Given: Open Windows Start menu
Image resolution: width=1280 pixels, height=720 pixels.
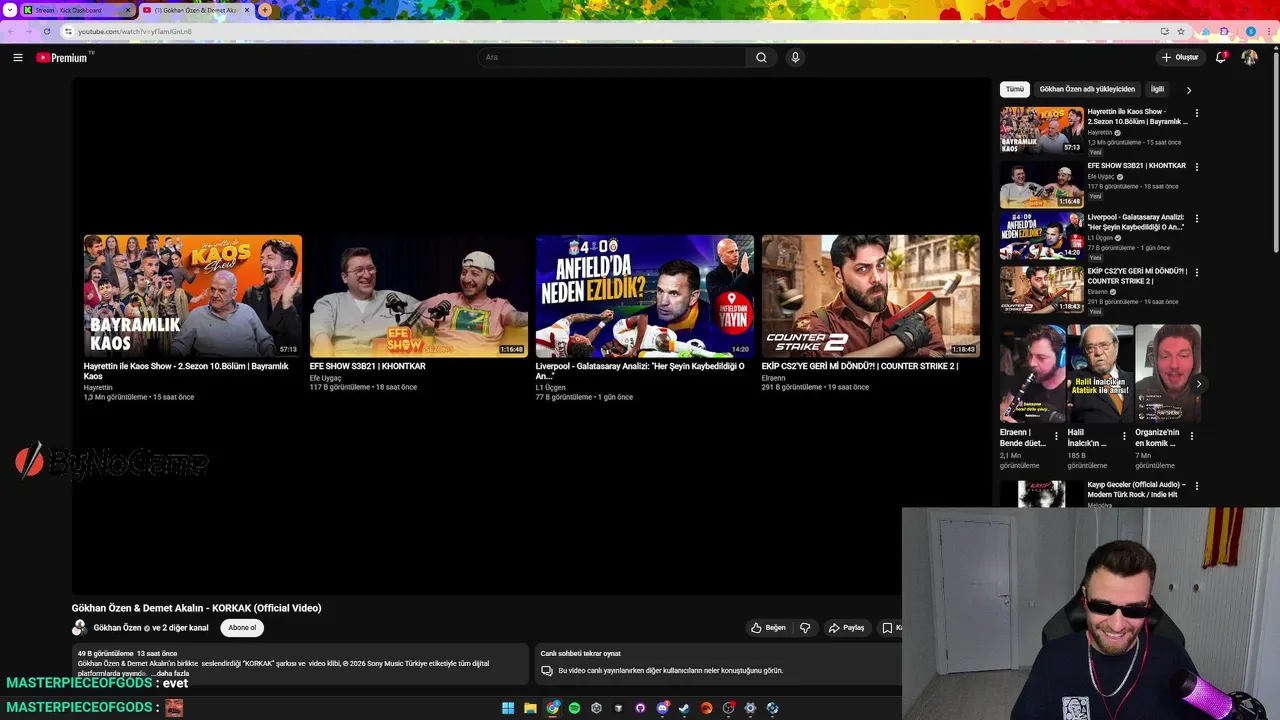Looking at the screenshot, I should pos(508,708).
